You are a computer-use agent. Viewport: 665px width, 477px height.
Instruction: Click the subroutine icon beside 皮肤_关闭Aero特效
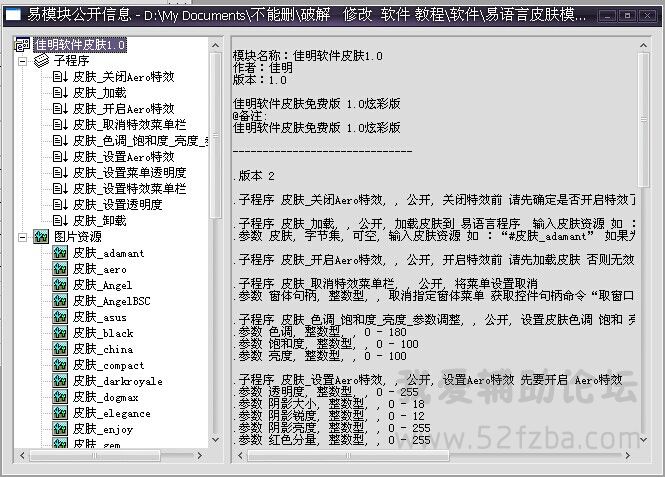[x=60, y=77]
